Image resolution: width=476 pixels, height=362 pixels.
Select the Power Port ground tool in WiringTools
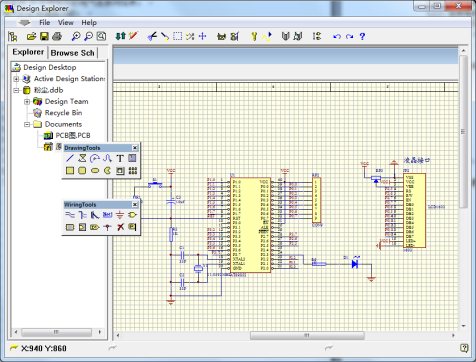coord(120,215)
